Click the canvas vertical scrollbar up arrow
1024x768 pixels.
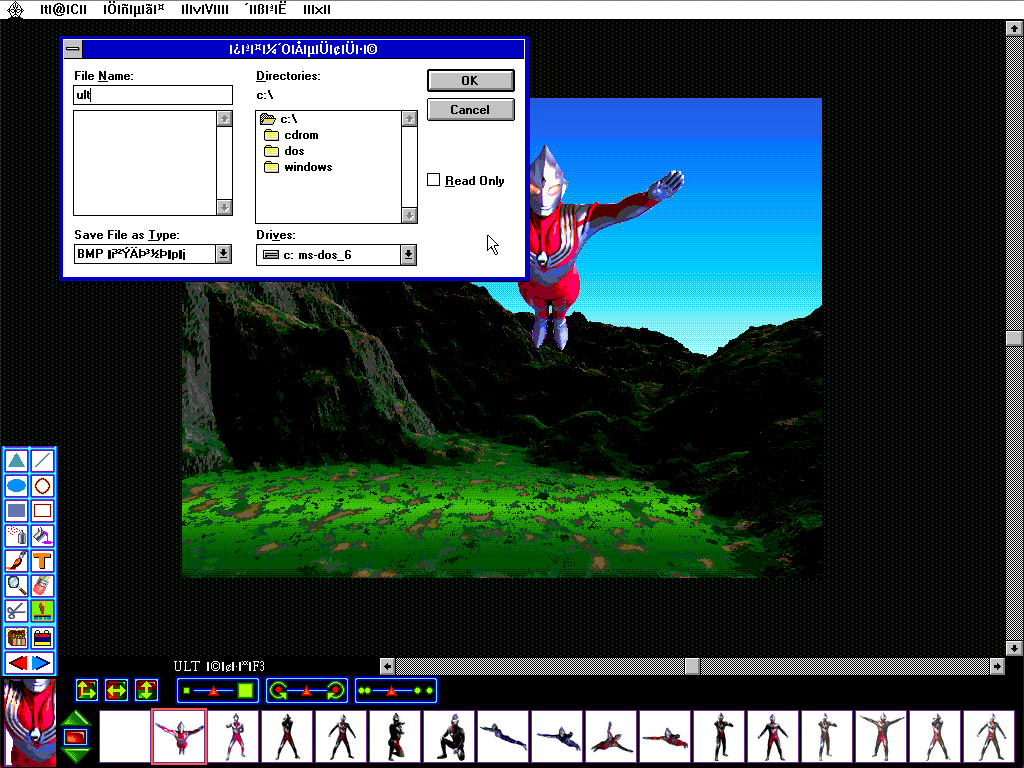1014,28
